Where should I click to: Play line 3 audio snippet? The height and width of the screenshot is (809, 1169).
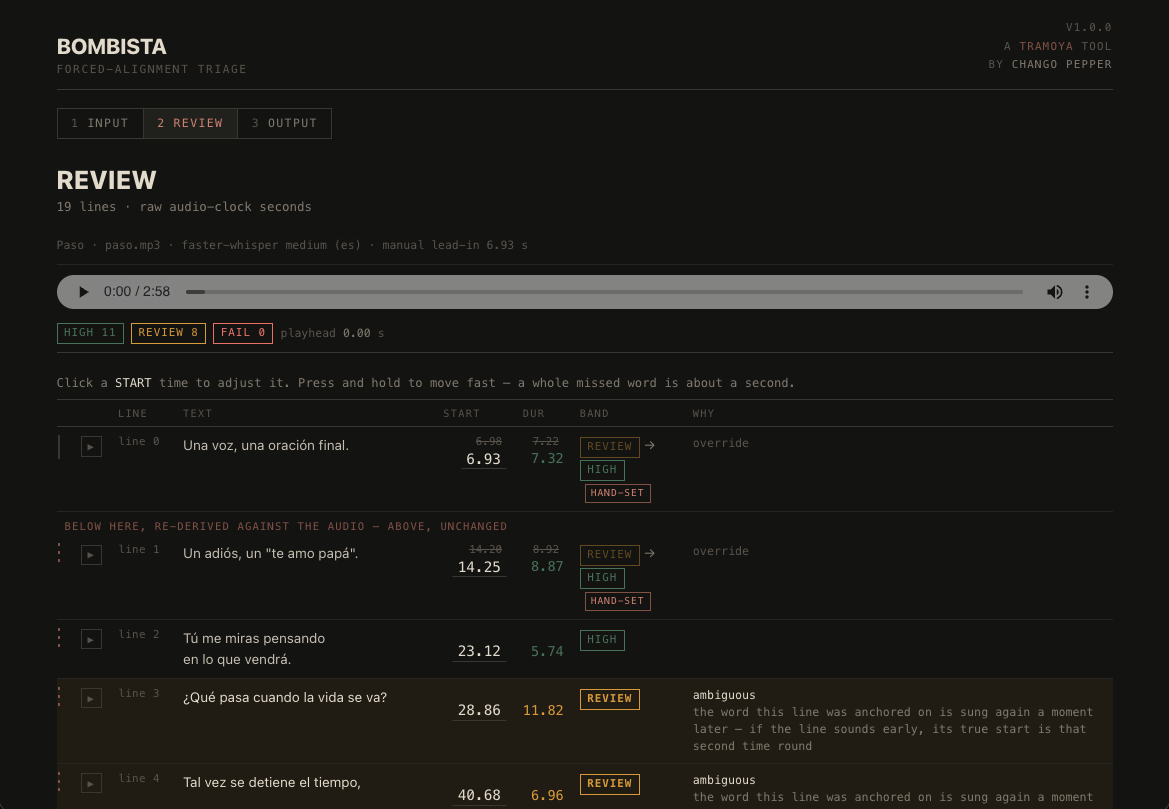[91, 698]
